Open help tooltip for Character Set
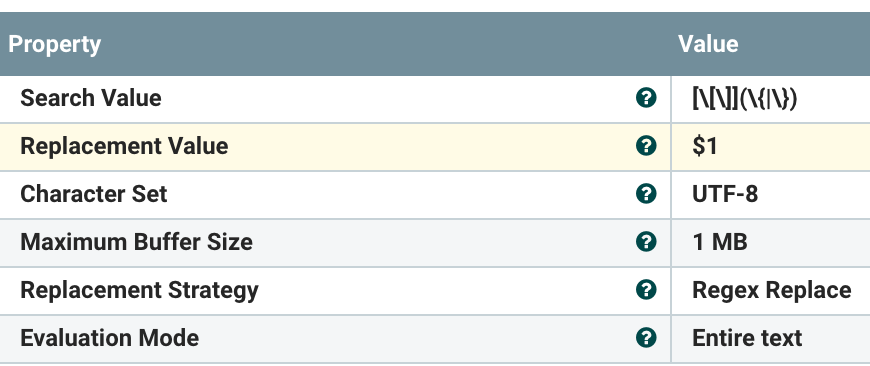Screen dimensions: 870x366 (x=646, y=194)
